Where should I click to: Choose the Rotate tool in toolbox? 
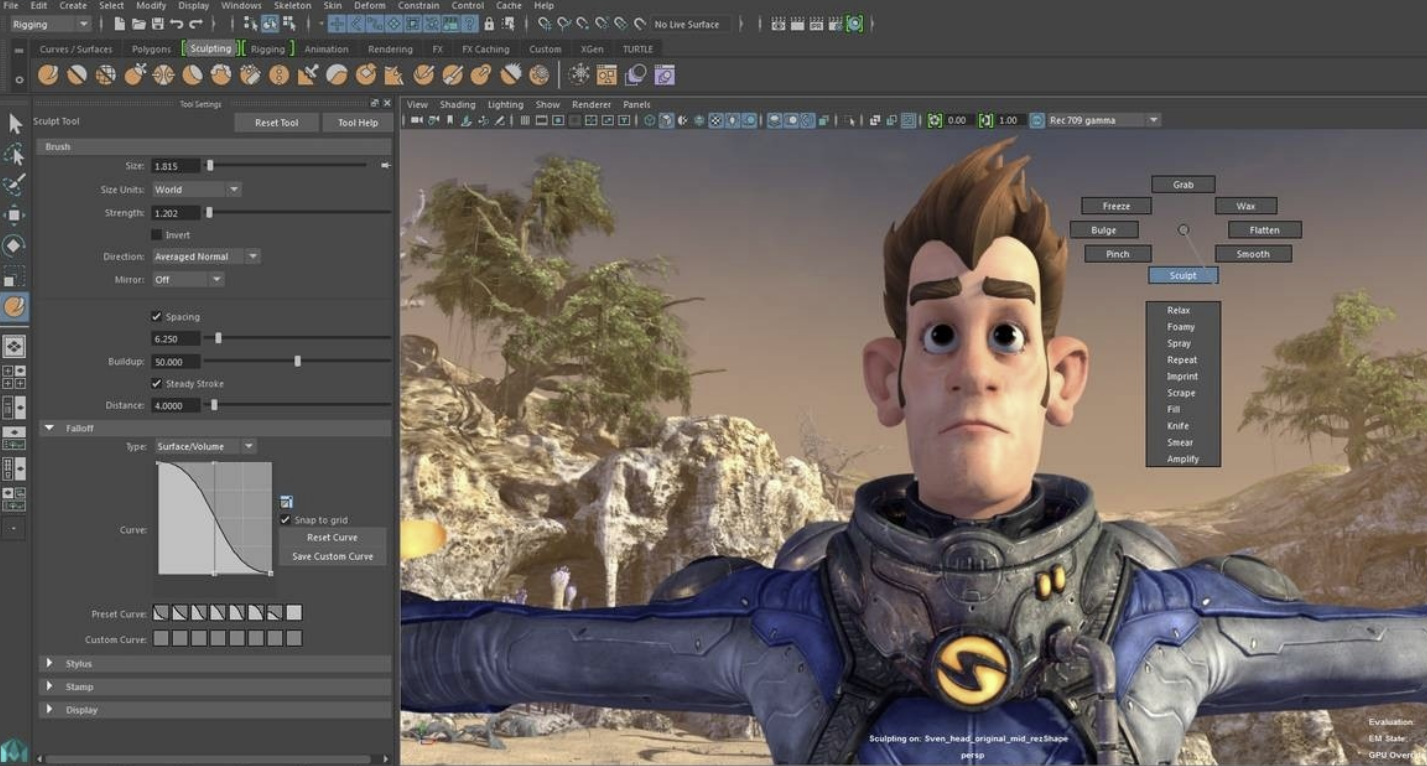coord(15,245)
